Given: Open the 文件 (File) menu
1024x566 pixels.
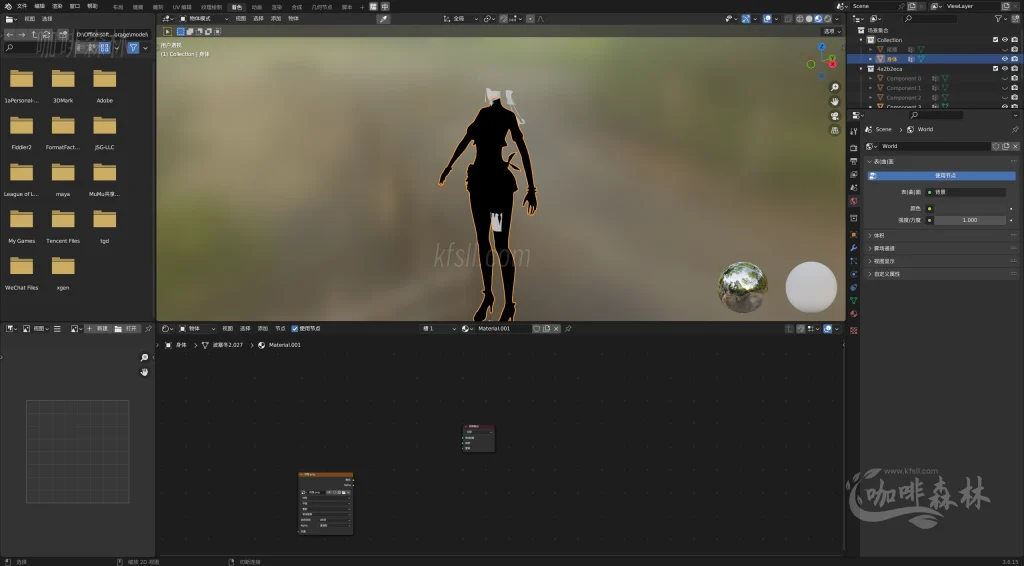Looking at the screenshot, I should (22, 7).
